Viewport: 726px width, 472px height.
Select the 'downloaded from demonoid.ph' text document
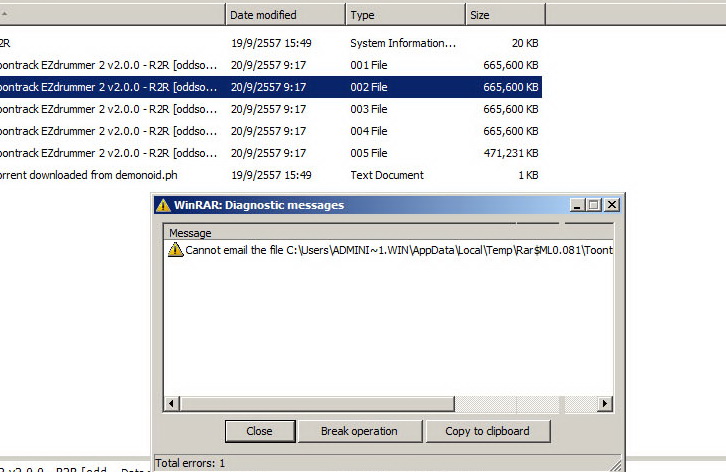(x=270, y=175)
